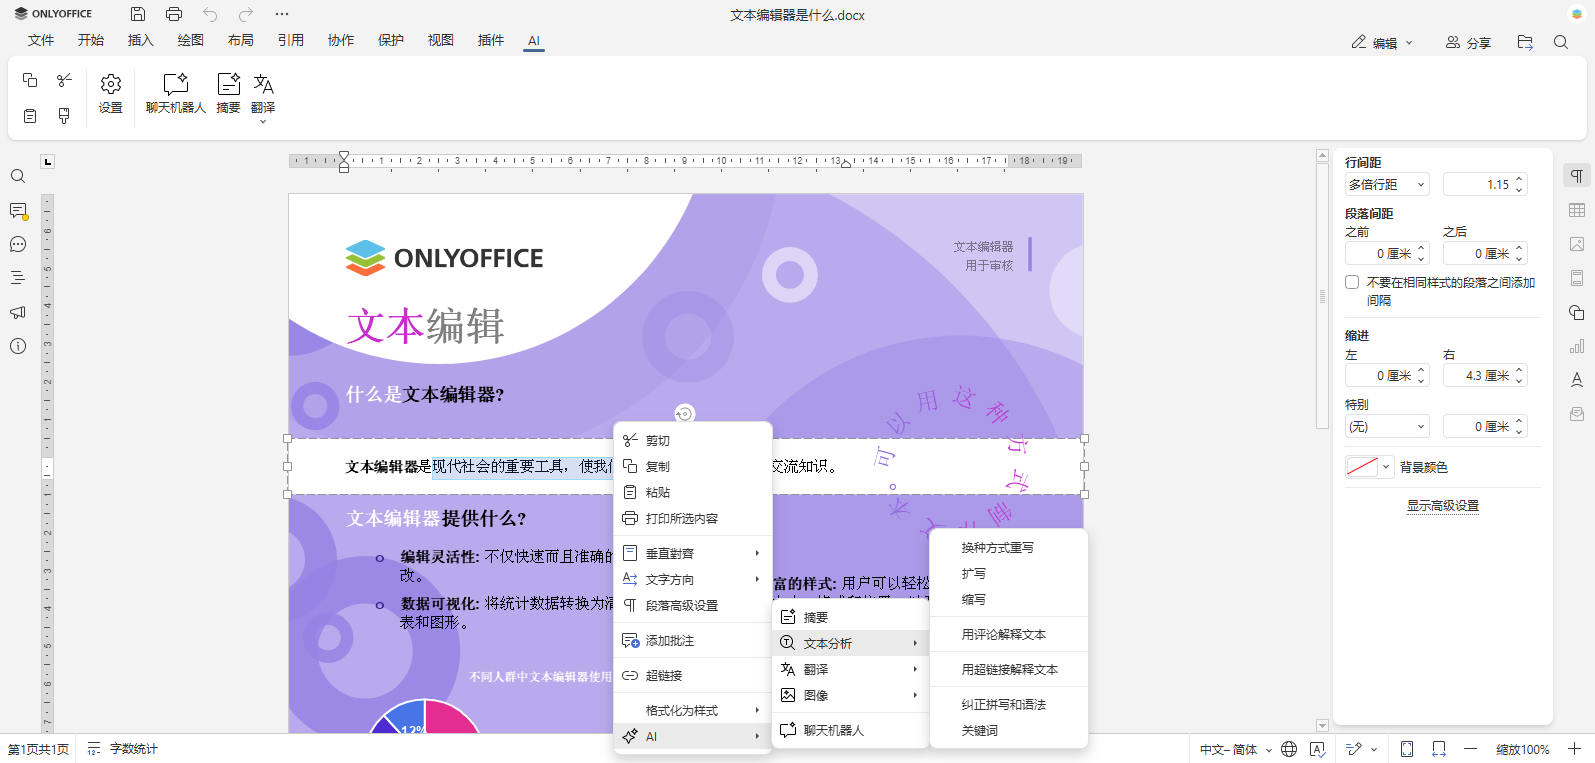1595x763 pixels.
Task: Open feedback megaphone icon in left sidebar
Action: 18,312
